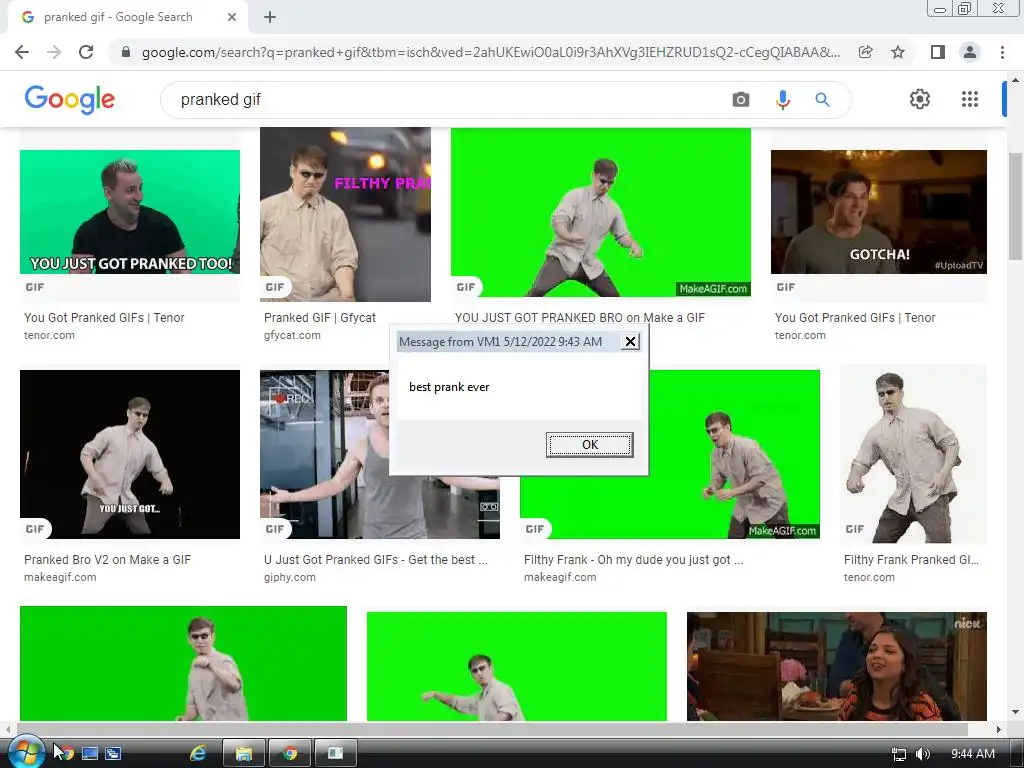Open Filthy Frank Pranked GI... white background thumbnail
1024x768 pixels.
point(913,453)
